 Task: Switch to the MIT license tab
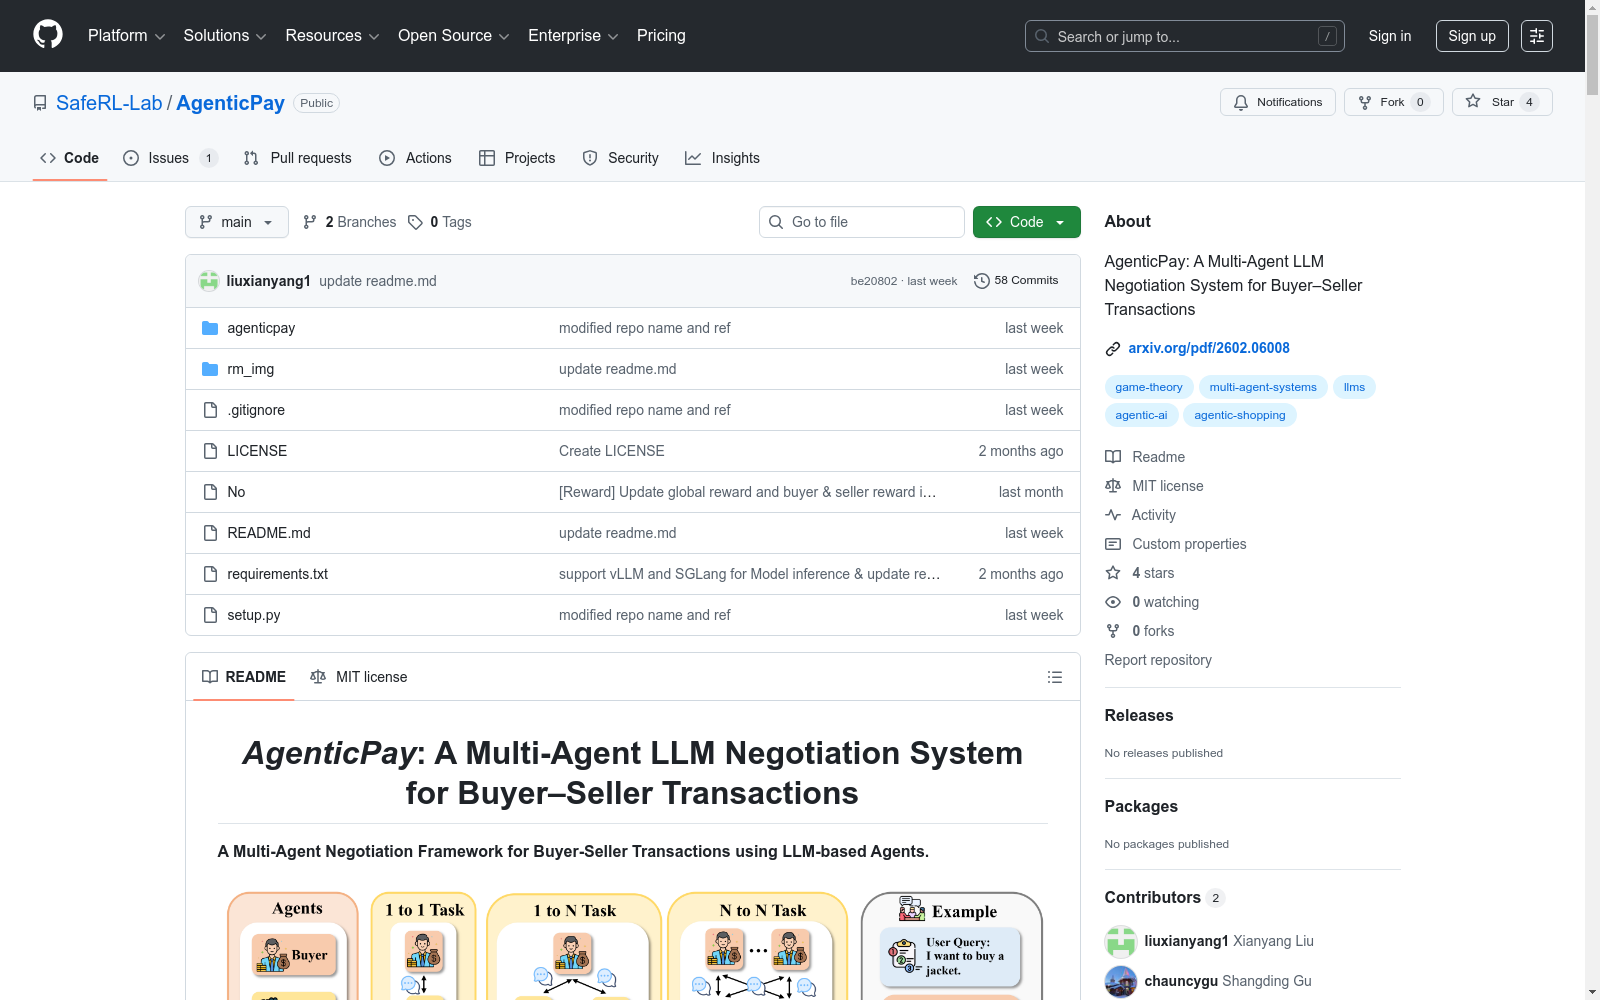[x=359, y=677]
